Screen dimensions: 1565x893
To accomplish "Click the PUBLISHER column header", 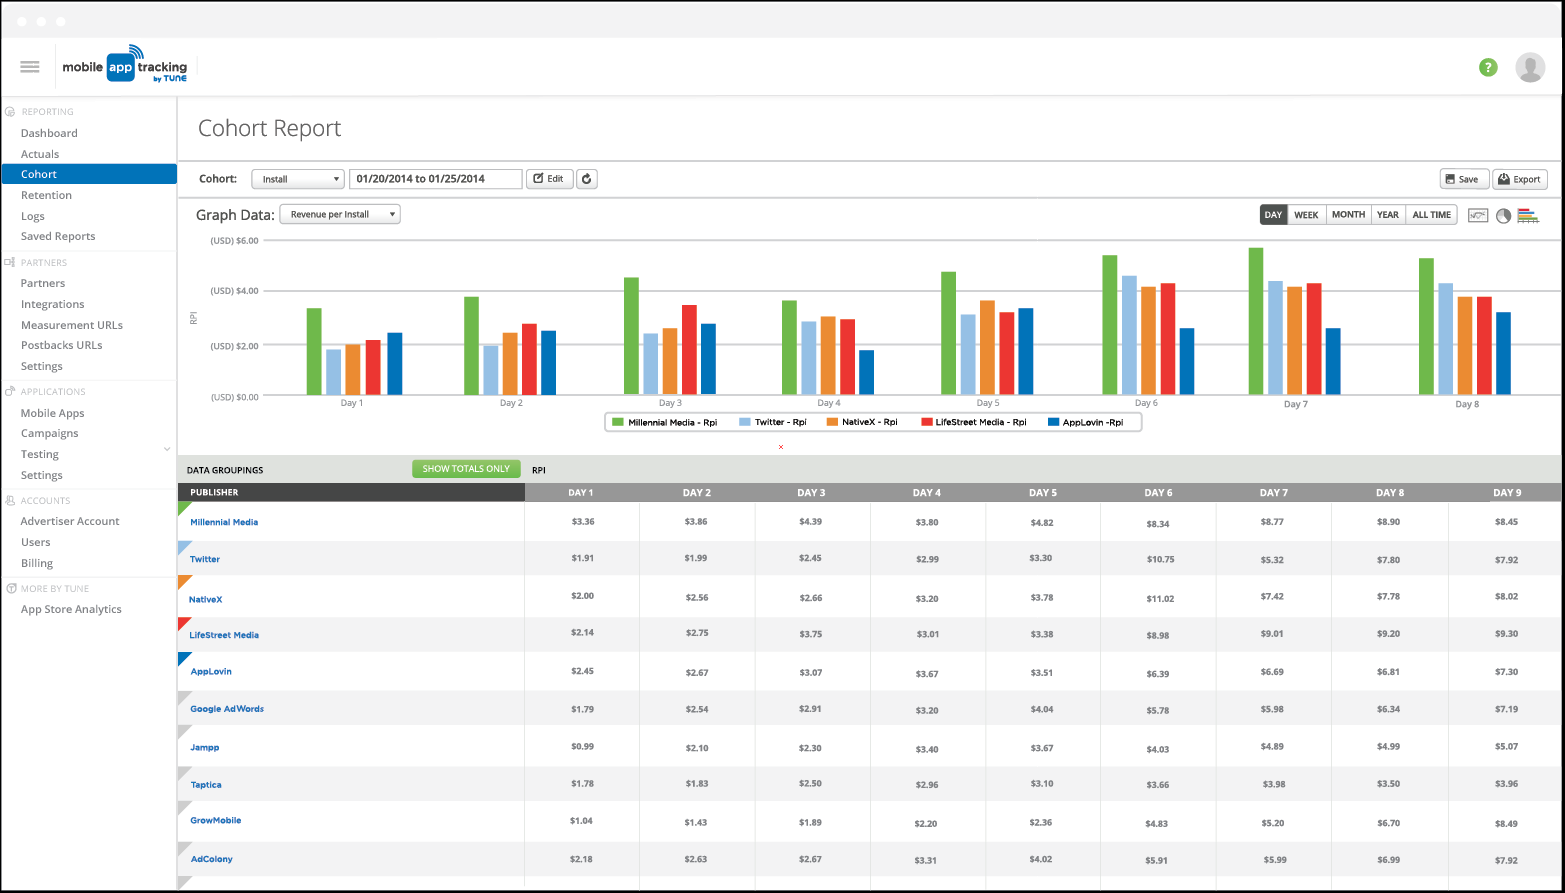I will pos(351,492).
